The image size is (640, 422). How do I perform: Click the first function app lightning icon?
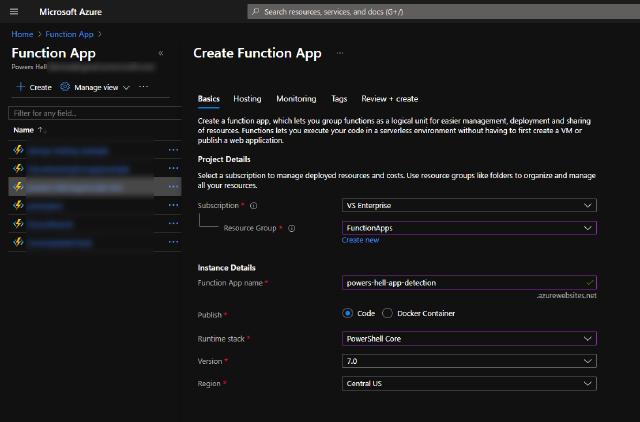[x=18, y=150]
